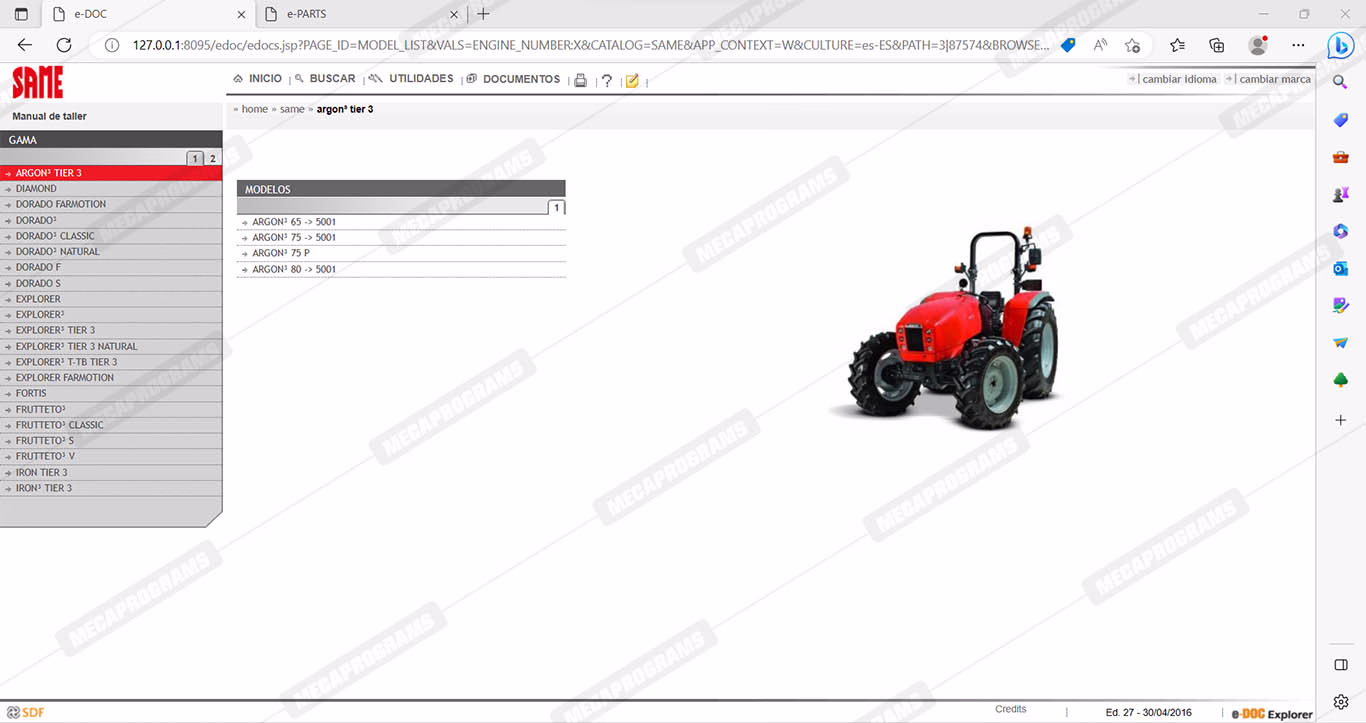The height and width of the screenshot is (723, 1366).
Task: Open sidebar Games icon
Action: 1341,194
